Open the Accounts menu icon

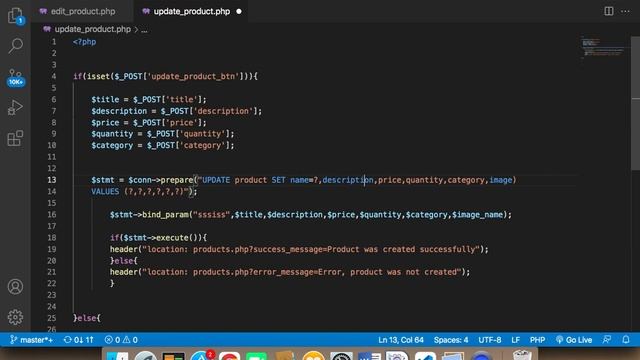(x=16, y=287)
